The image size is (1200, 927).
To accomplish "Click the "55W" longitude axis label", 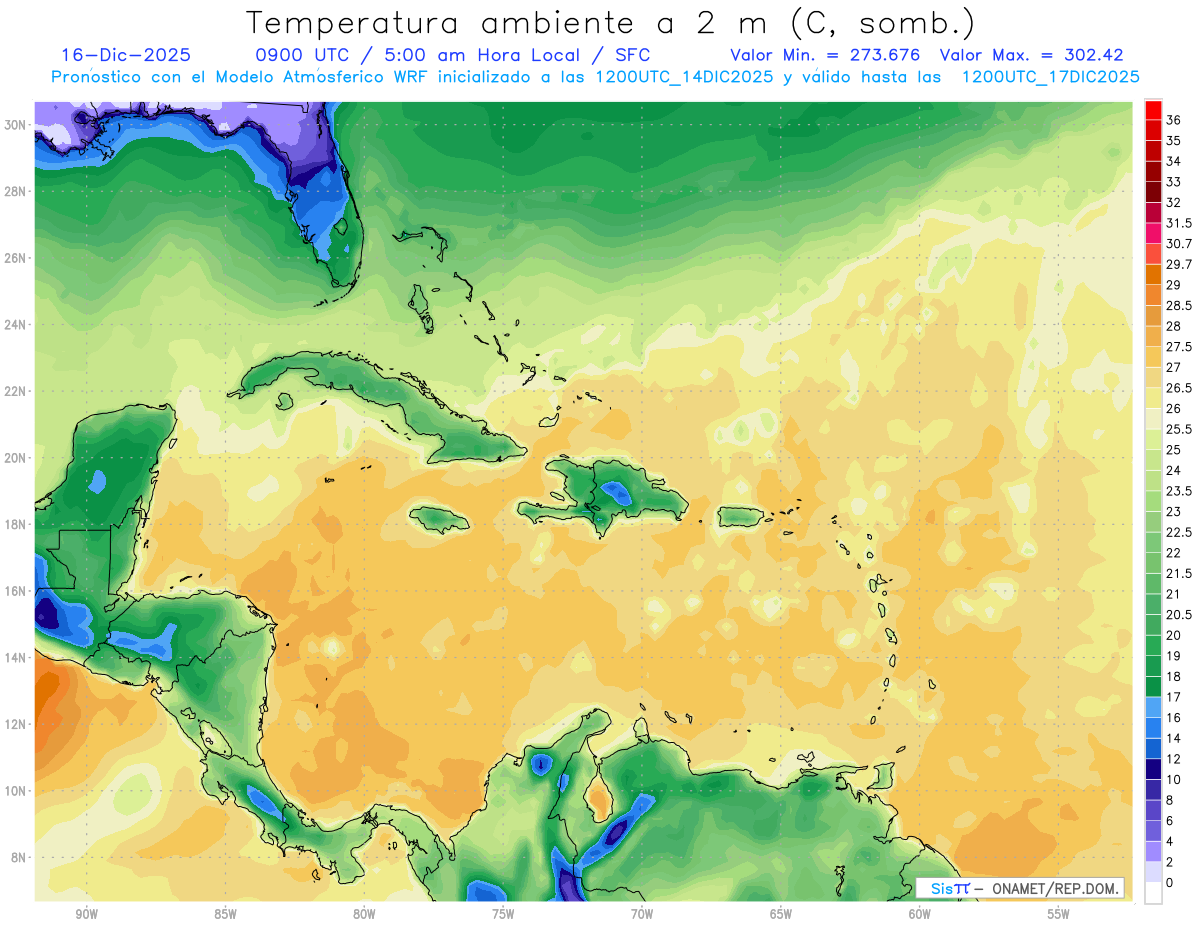I will point(1059,914).
